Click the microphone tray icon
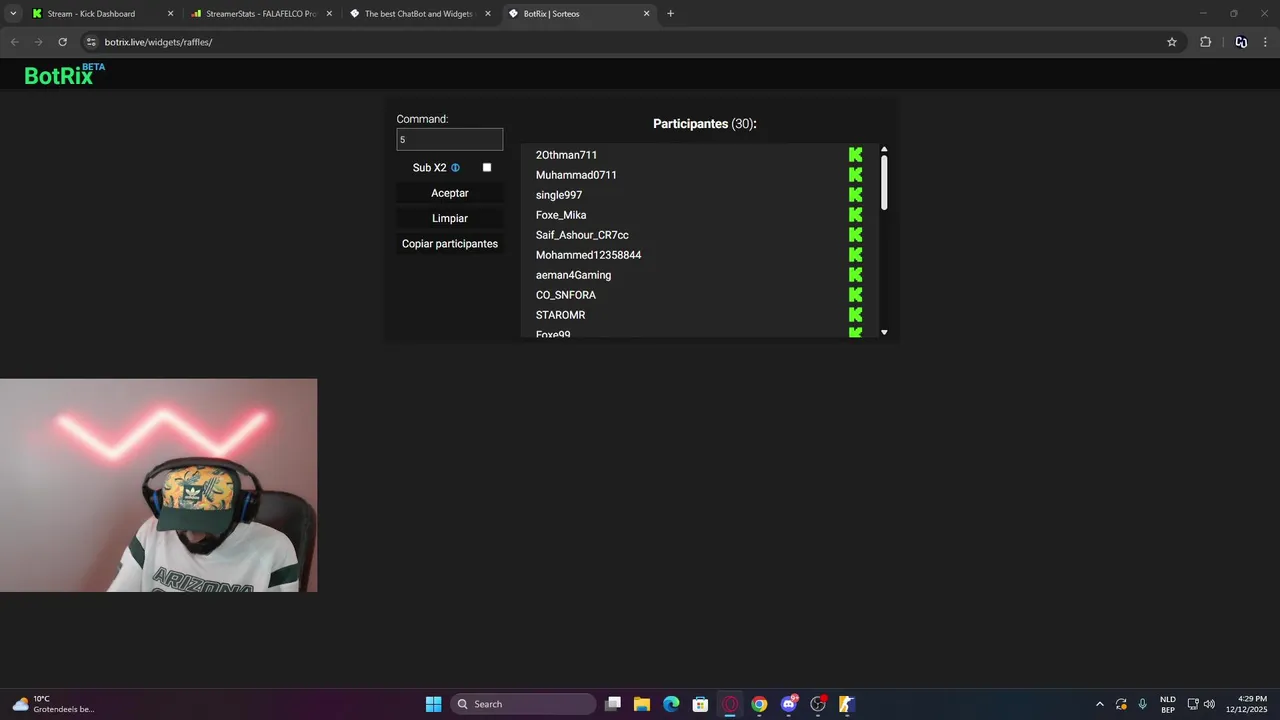This screenshot has width=1280, height=720. 1142,704
